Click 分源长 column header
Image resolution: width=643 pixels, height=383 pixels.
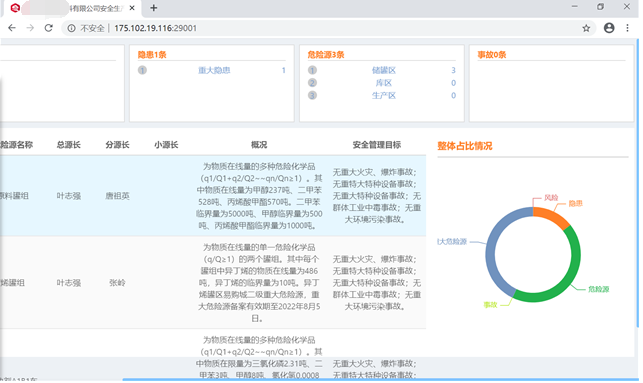[117, 145]
